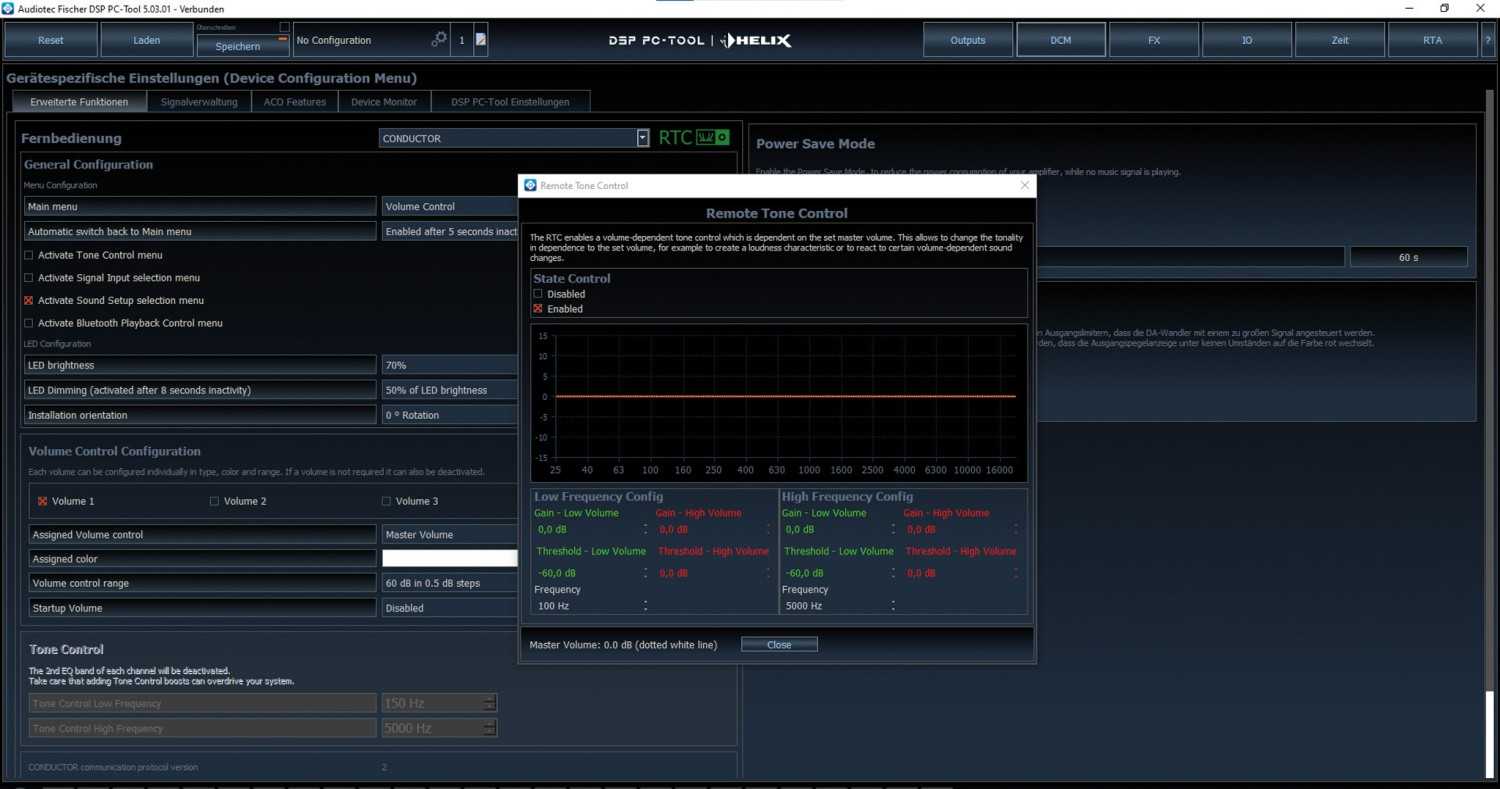The height and width of the screenshot is (789, 1500).
Task: Adjust High Frequency Config 5000 Hz Frequency stepper
Action: [x=893, y=606]
